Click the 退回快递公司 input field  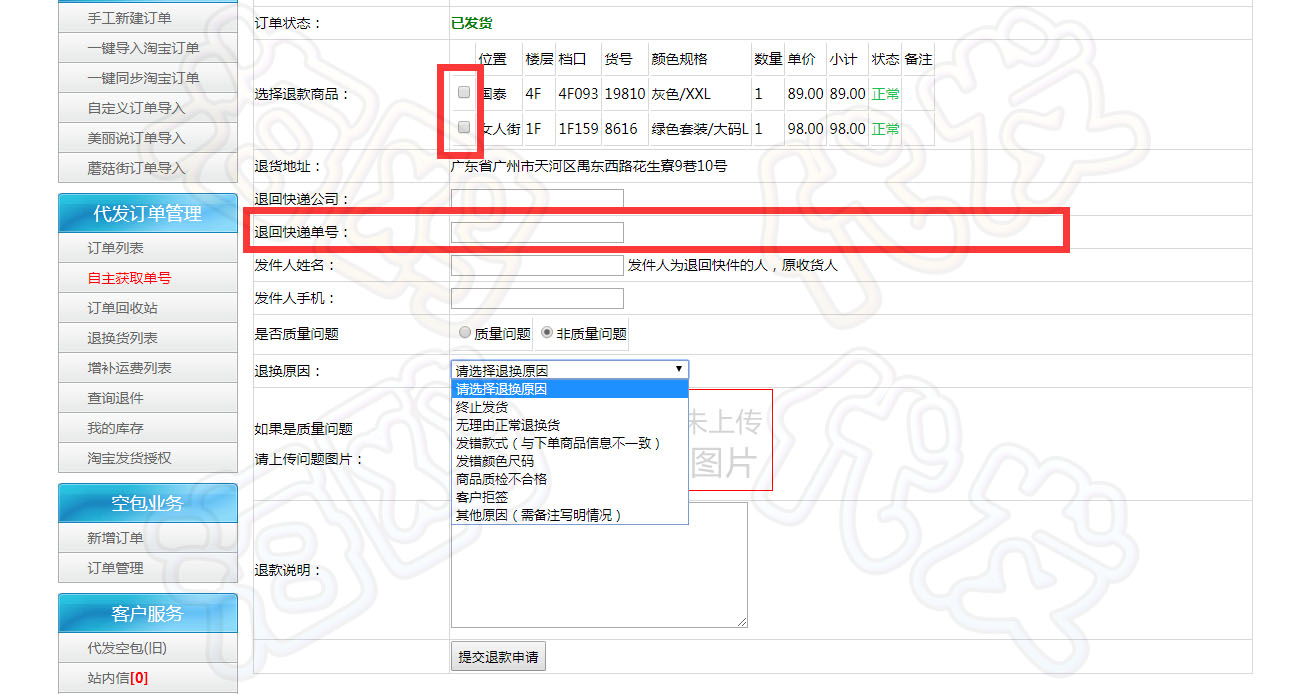tap(537, 199)
